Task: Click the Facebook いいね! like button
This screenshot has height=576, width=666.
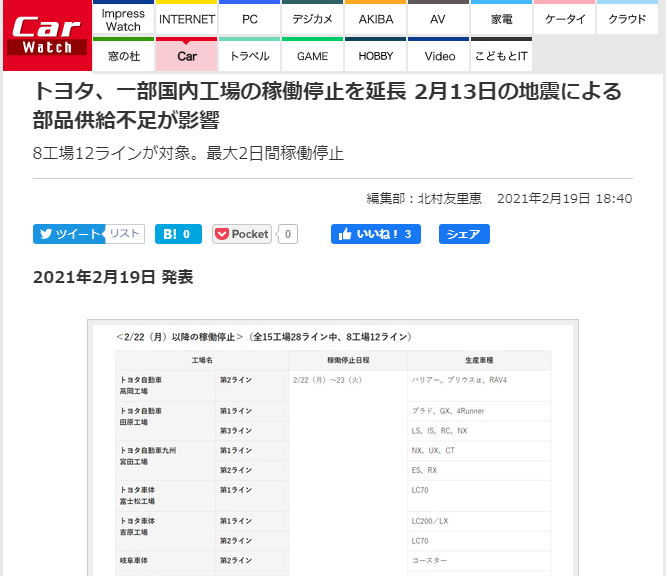Action: pos(376,234)
